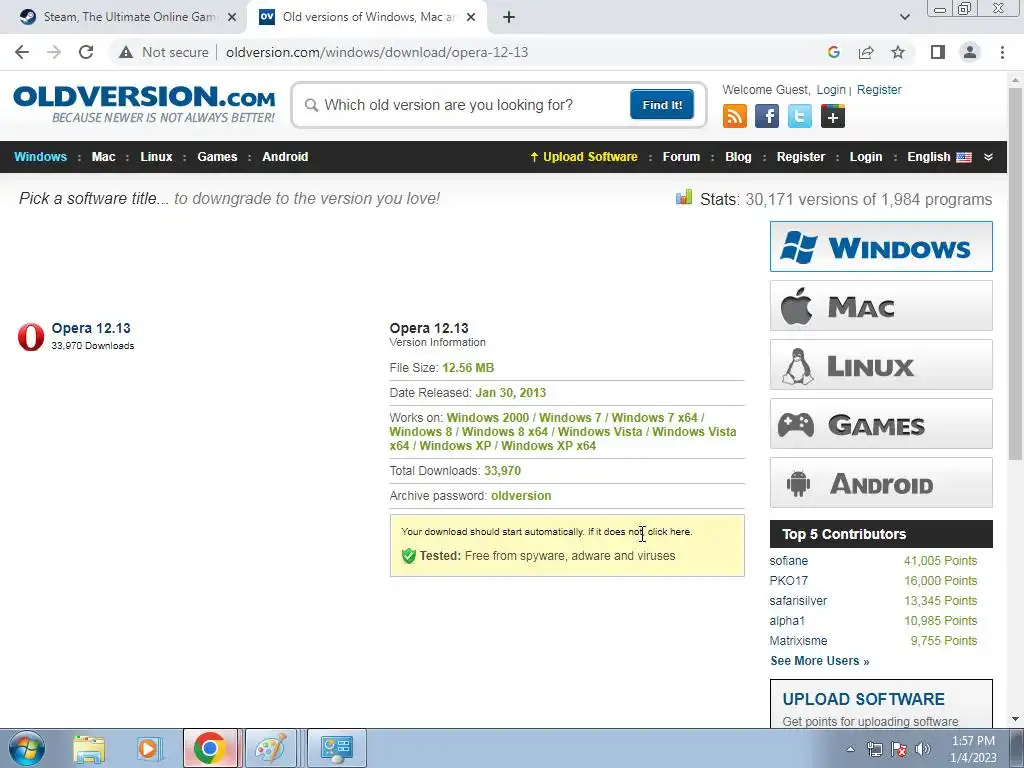
Task: Select Android in nav menu
Action: click(x=285, y=157)
